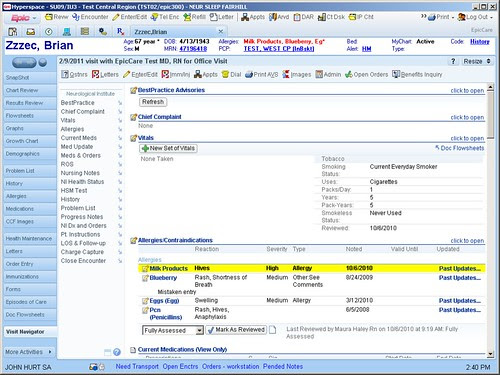Screen dimensions: 500x375
Task: Click the note icon beside Mark As Reviewed
Action: point(272,330)
